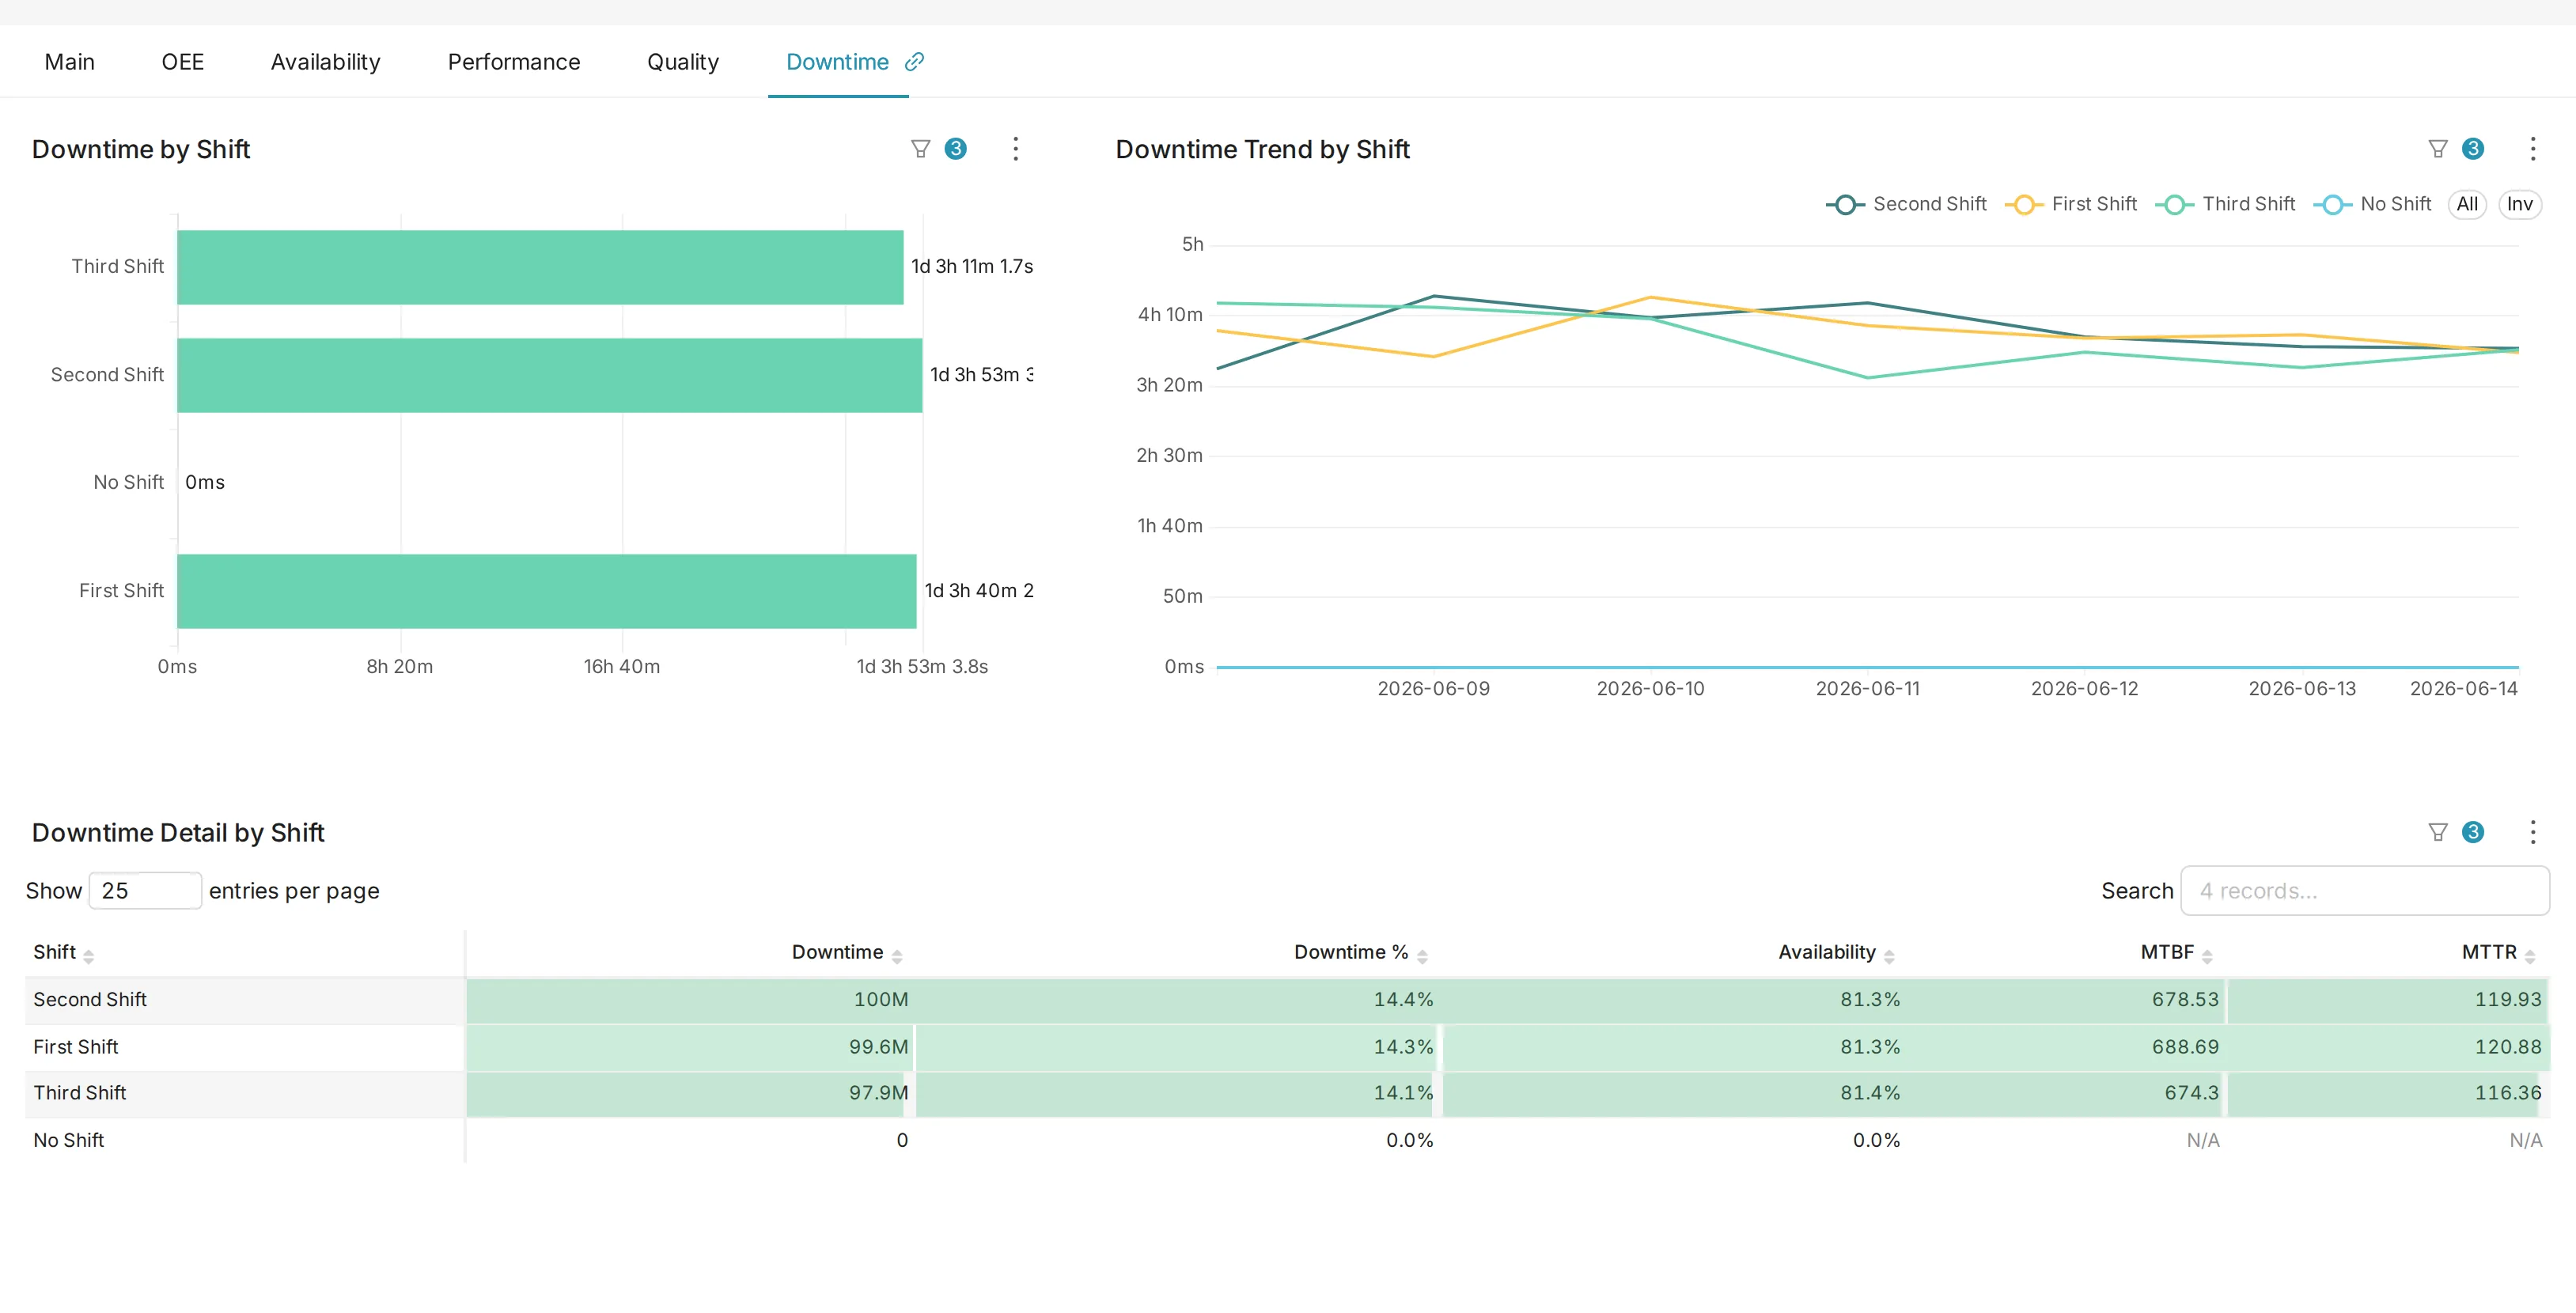2576x1313 pixels.
Task: Click filter count badge on Downtime Trend by Shift
Action: click(x=2472, y=149)
